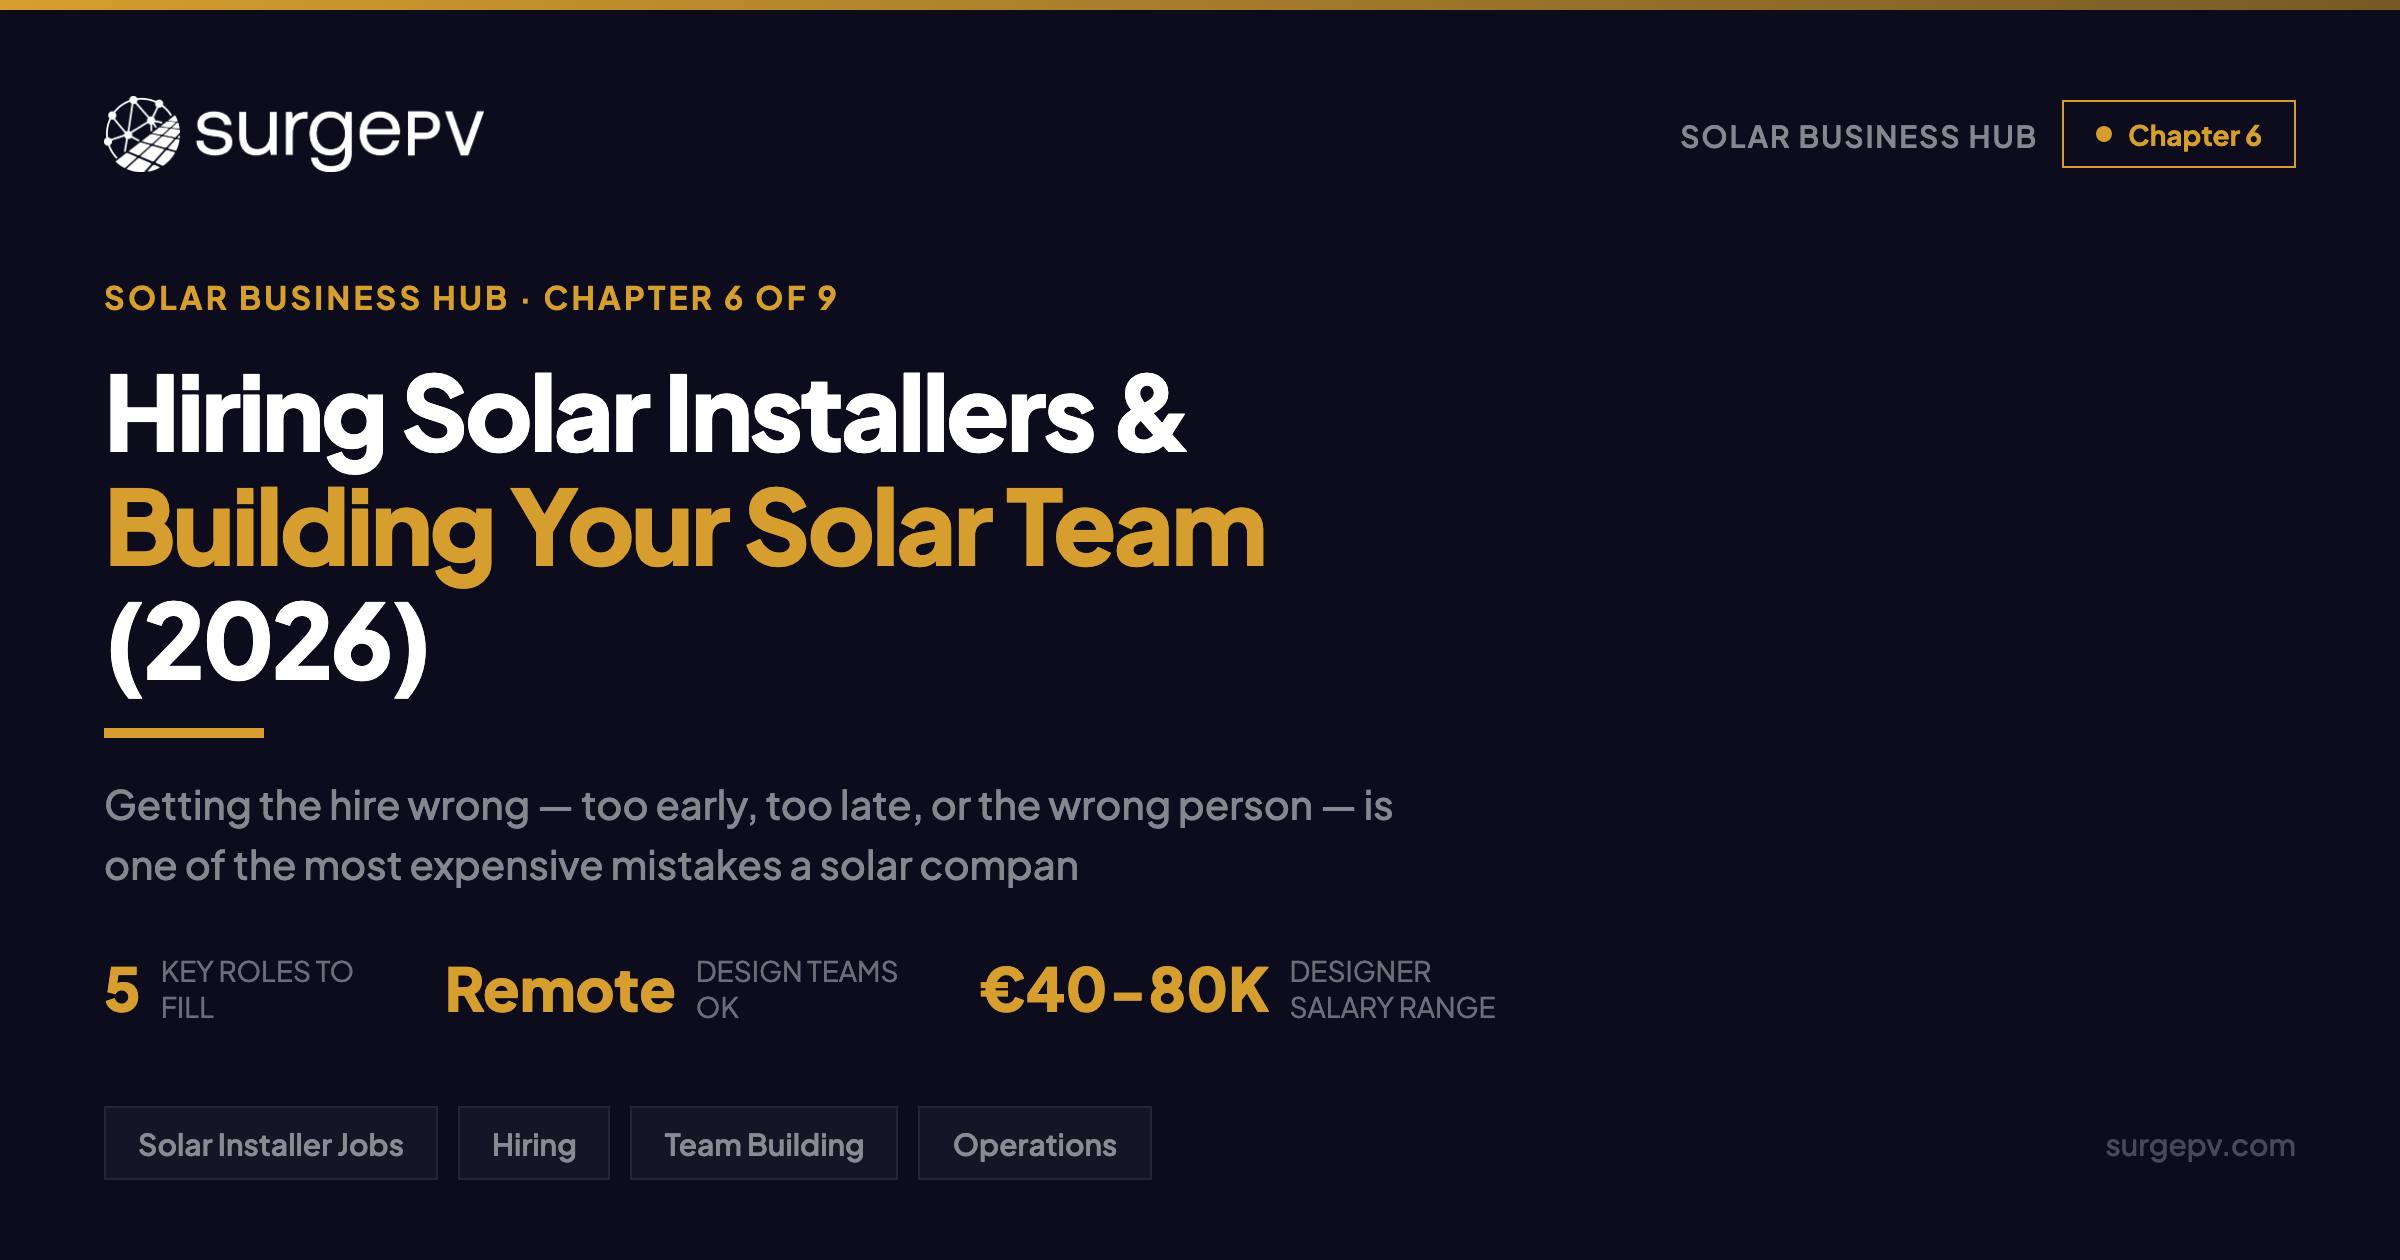Select the yellow dot inside Chapter 6 badge
The height and width of the screenshot is (1260, 2400).
click(x=2106, y=135)
